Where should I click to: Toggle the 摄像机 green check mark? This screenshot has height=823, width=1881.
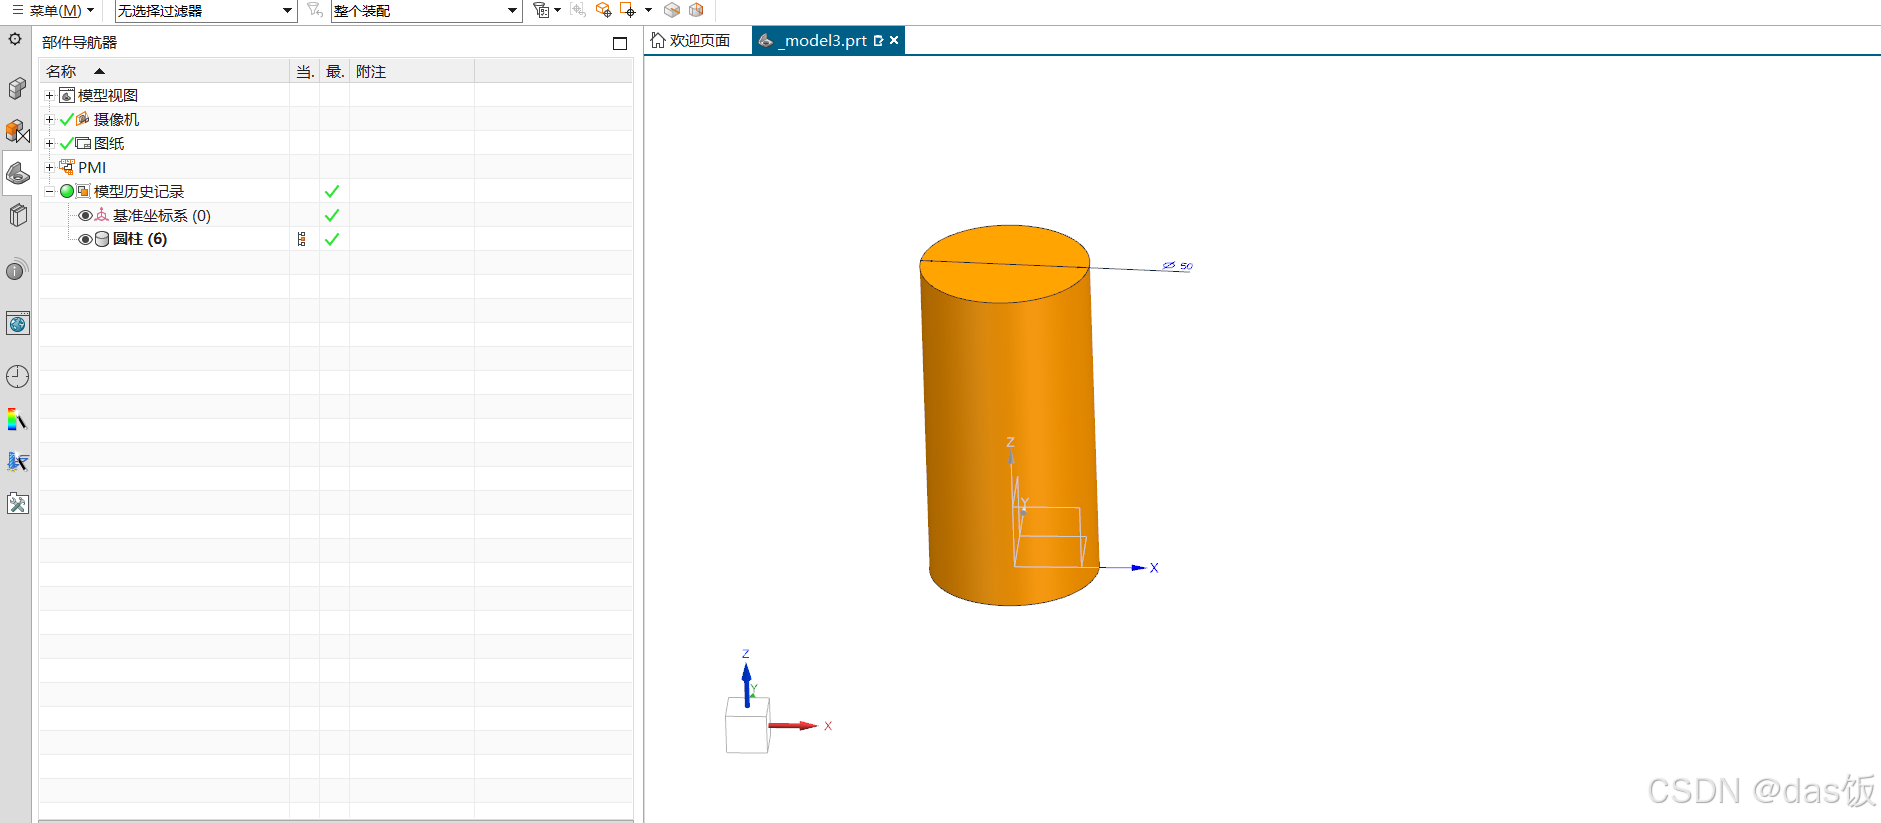tap(67, 119)
